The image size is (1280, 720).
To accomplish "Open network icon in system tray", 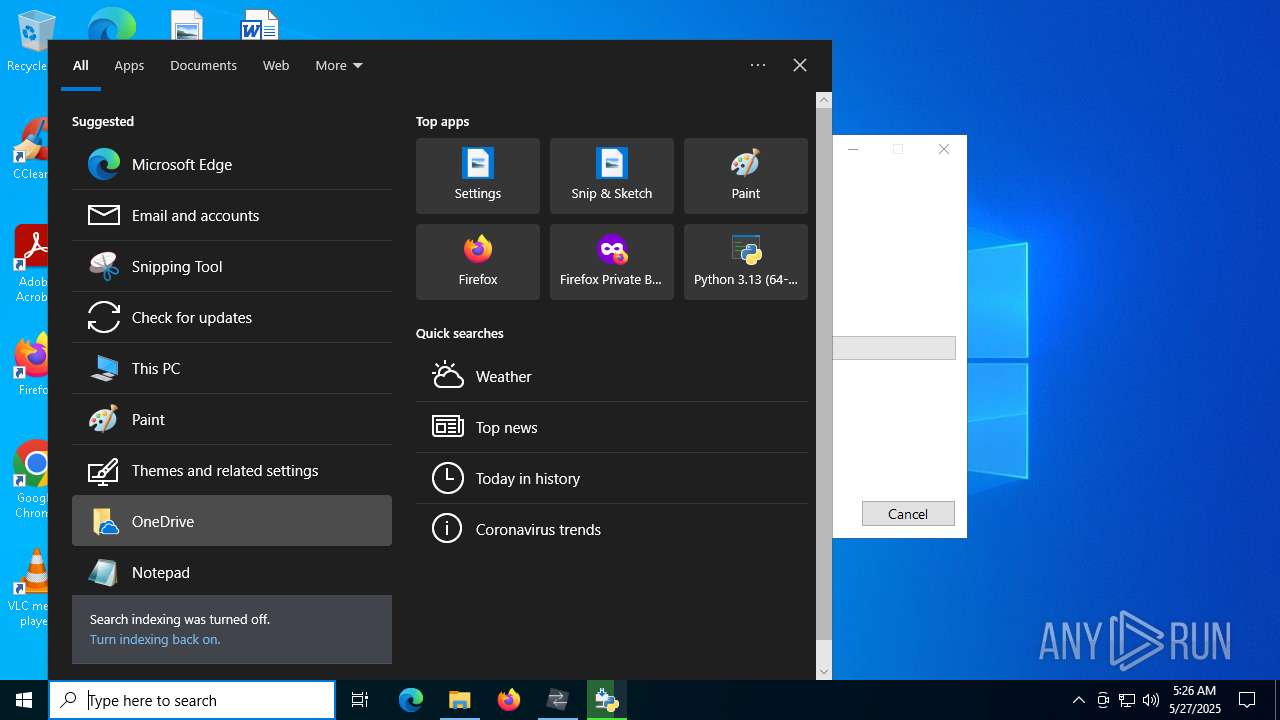I will [1127, 700].
